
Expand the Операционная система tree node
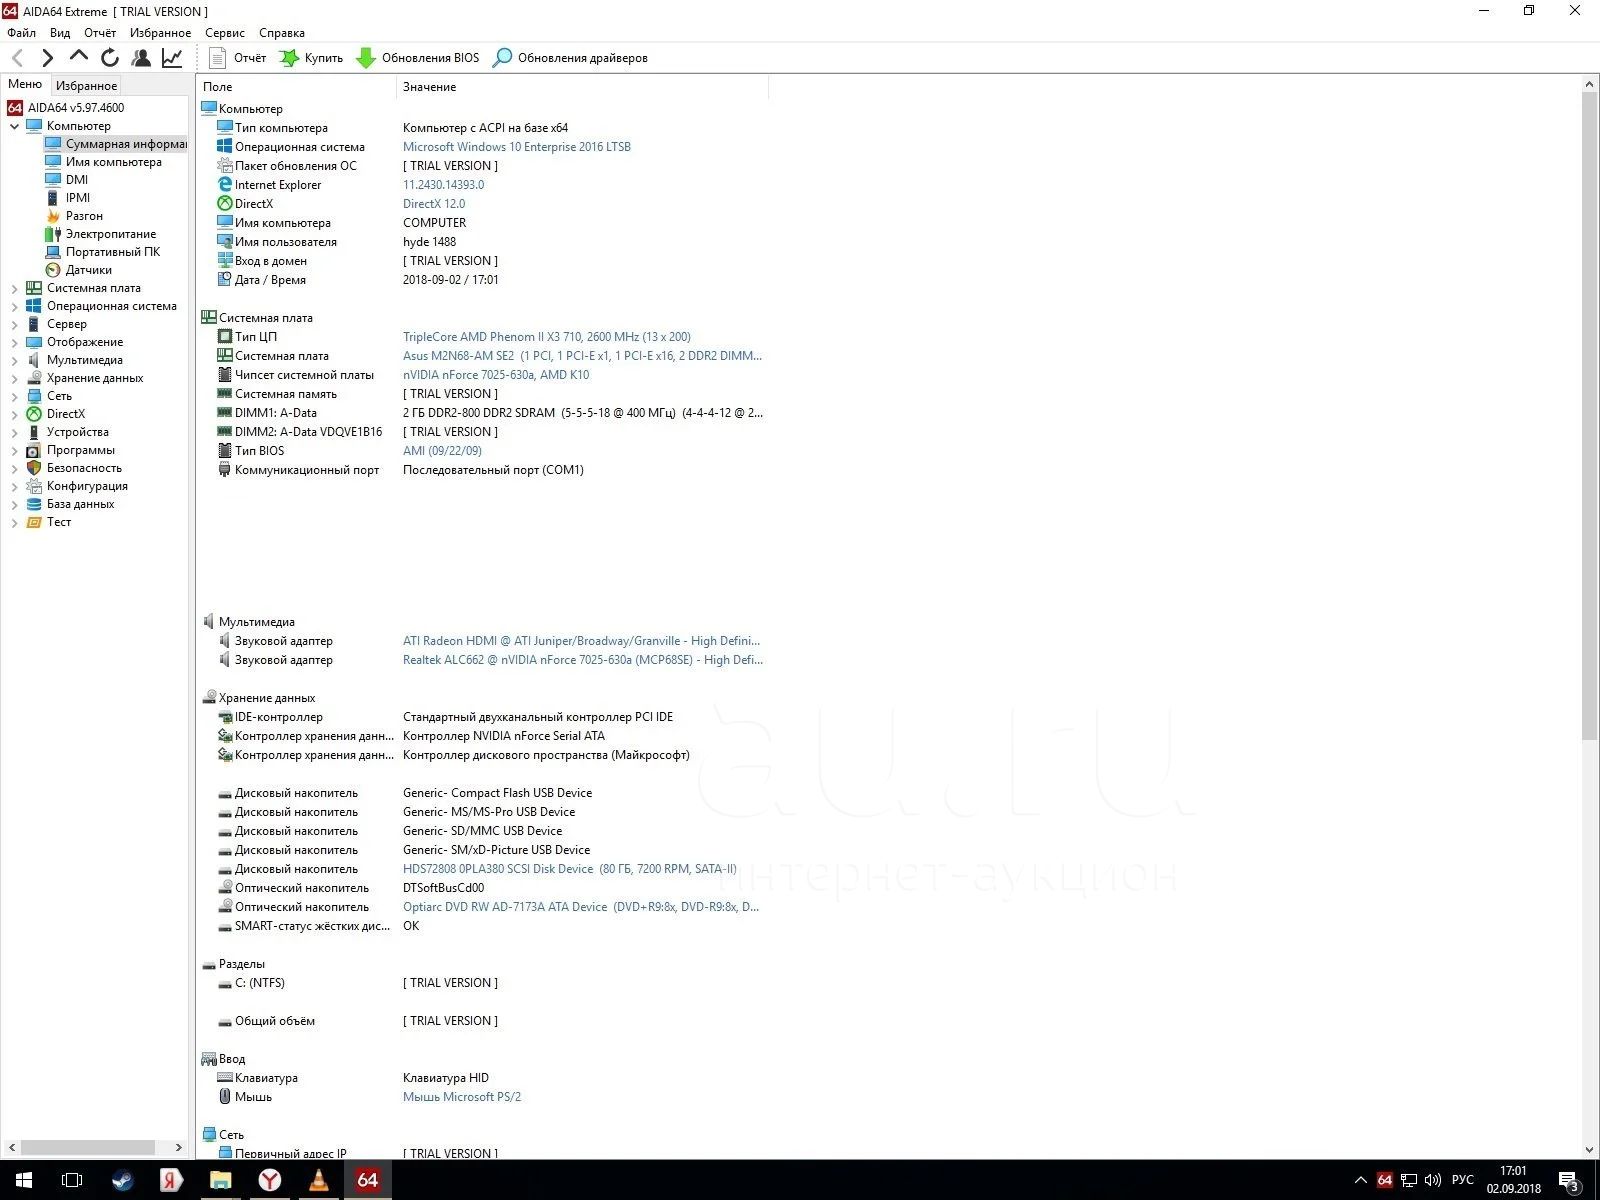(x=14, y=306)
